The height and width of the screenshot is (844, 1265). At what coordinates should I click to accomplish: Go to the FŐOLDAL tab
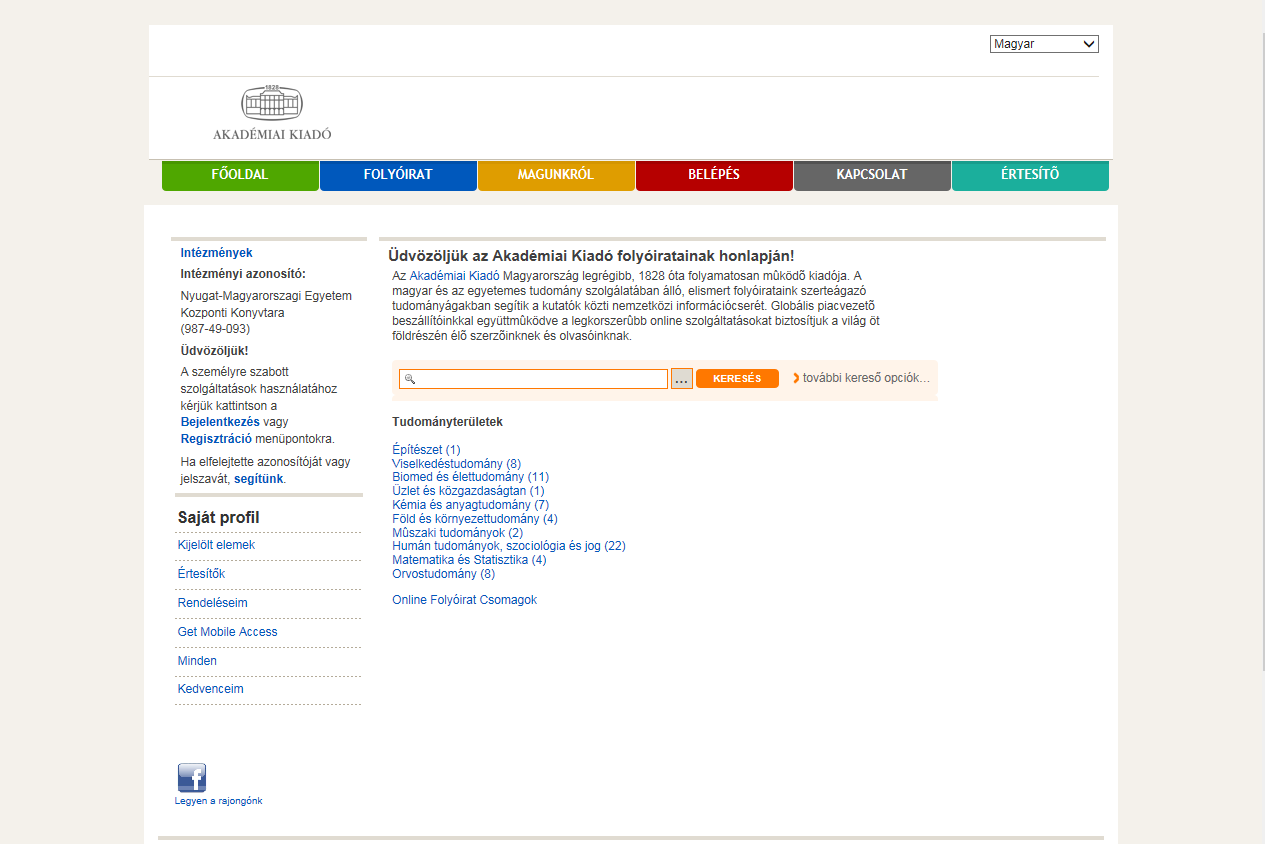pos(240,175)
